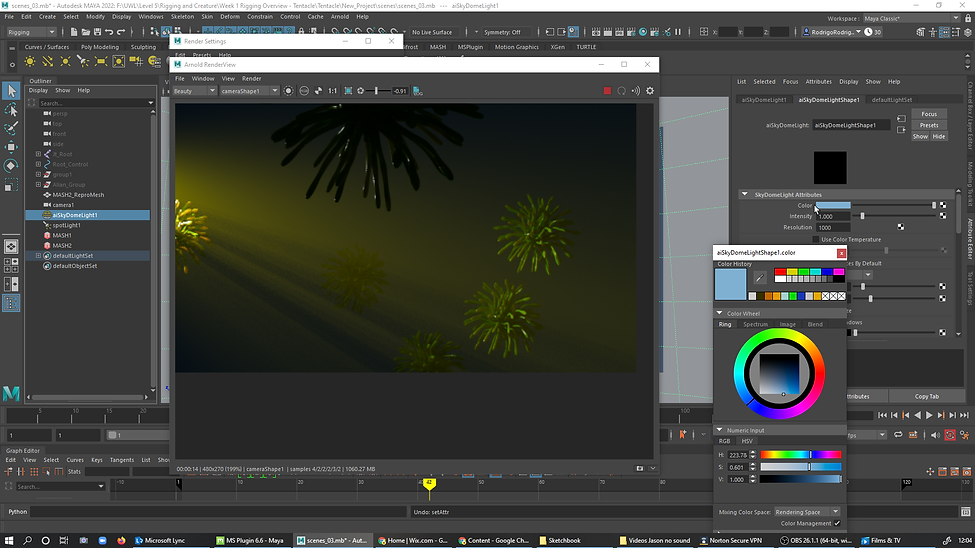Go to start of playback range

point(882,416)
